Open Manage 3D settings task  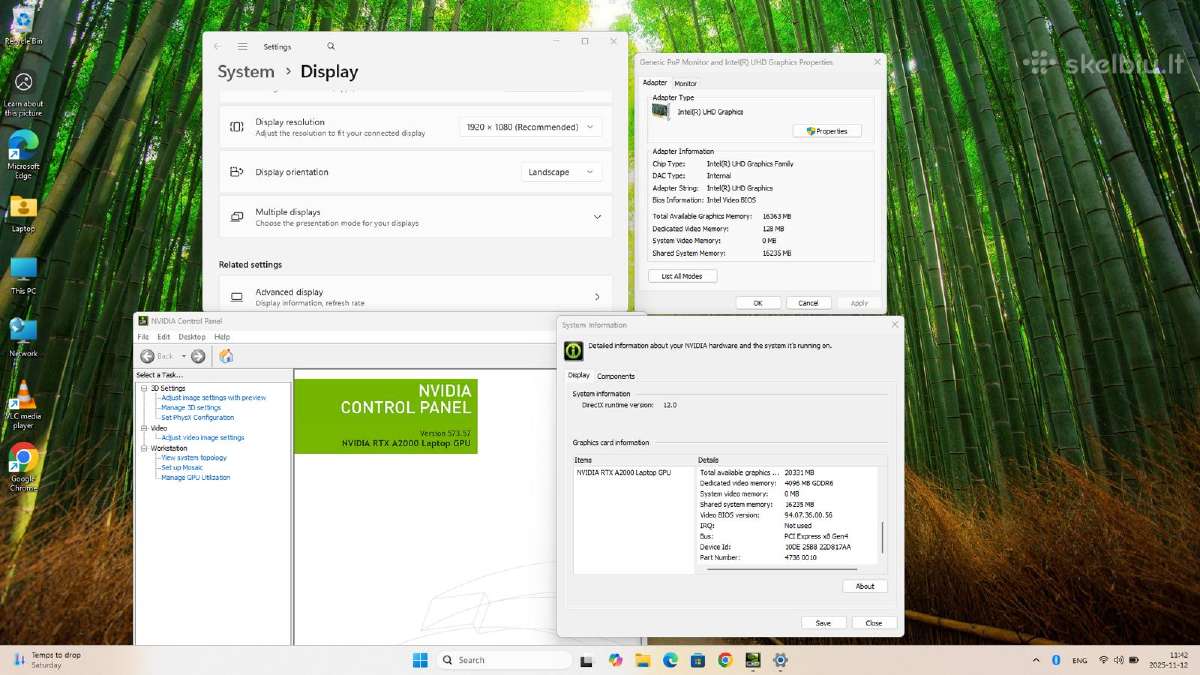(x=191, y=408)
